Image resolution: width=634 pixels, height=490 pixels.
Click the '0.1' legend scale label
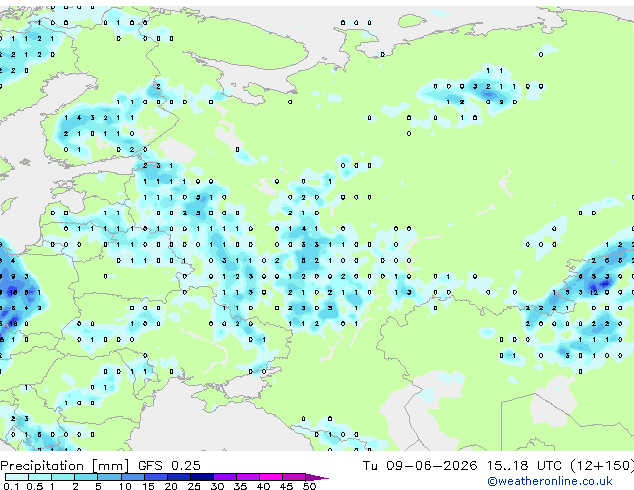[x=11, y=486]
